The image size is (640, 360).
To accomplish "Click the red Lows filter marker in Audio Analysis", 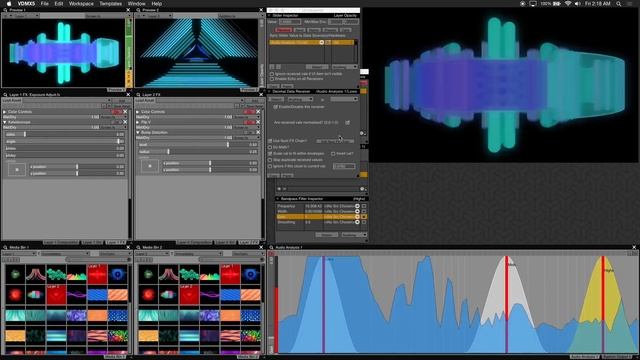I will (x=324, y=304).
